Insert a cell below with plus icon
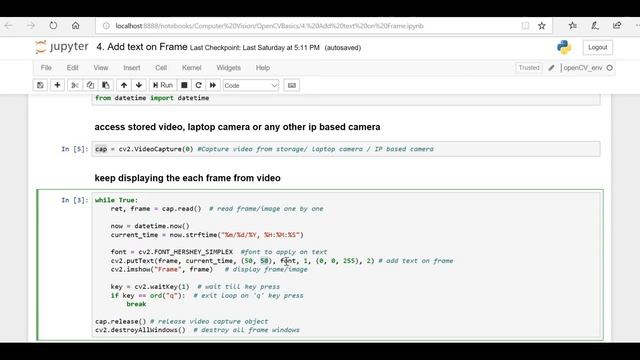The width and height of the screenshot is (640, 360). (57, 85)
